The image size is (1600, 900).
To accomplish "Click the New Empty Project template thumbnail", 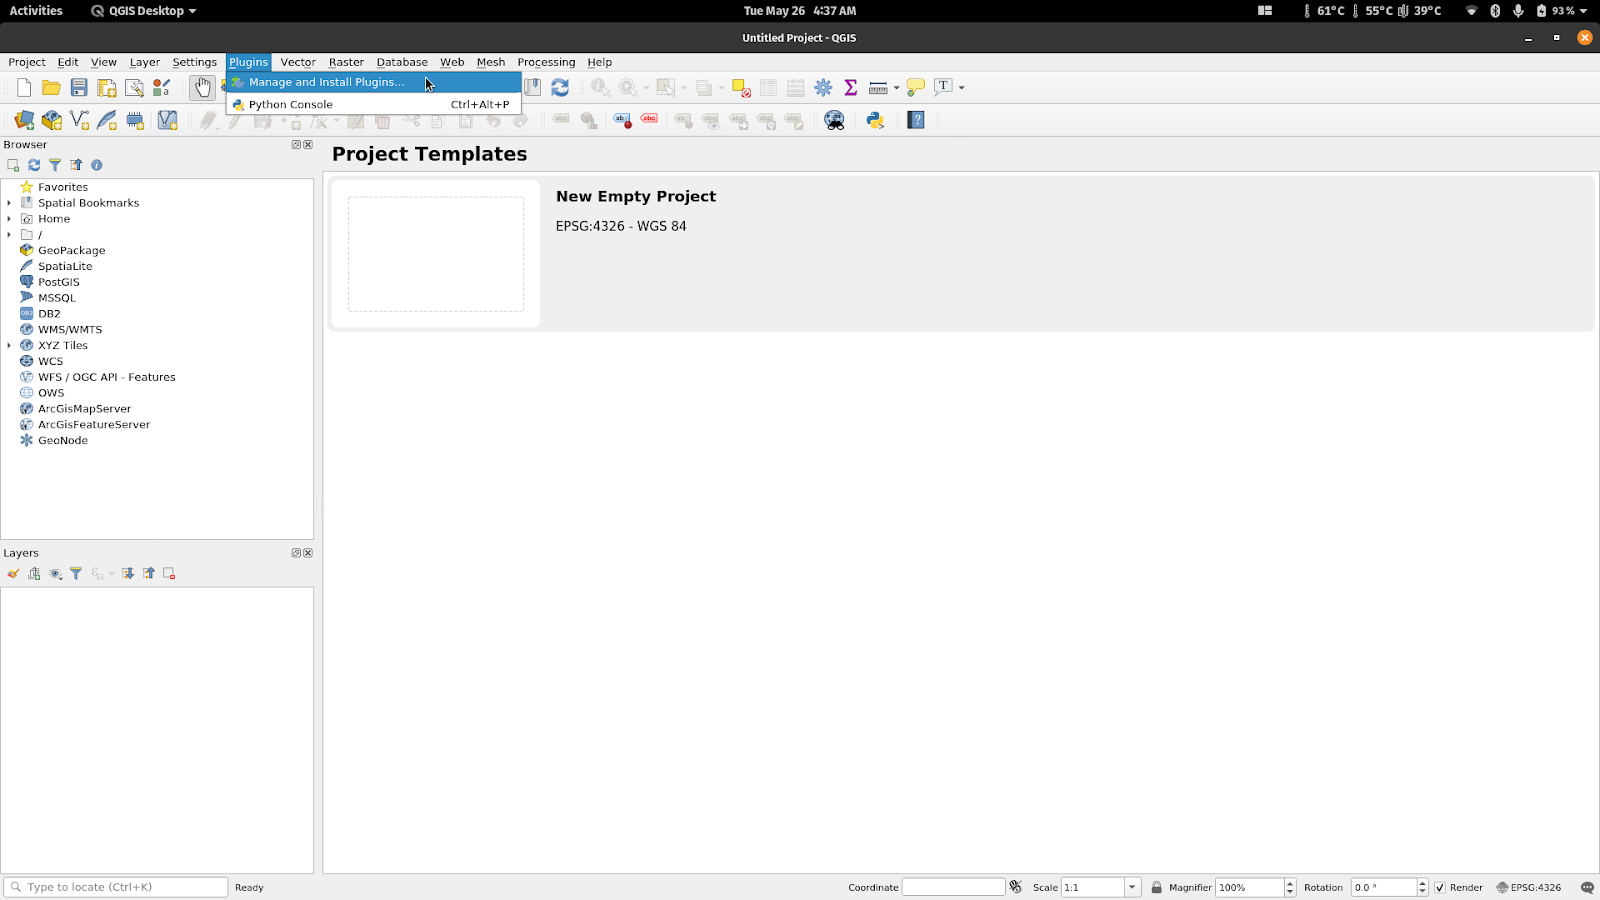I will (436, 254).
